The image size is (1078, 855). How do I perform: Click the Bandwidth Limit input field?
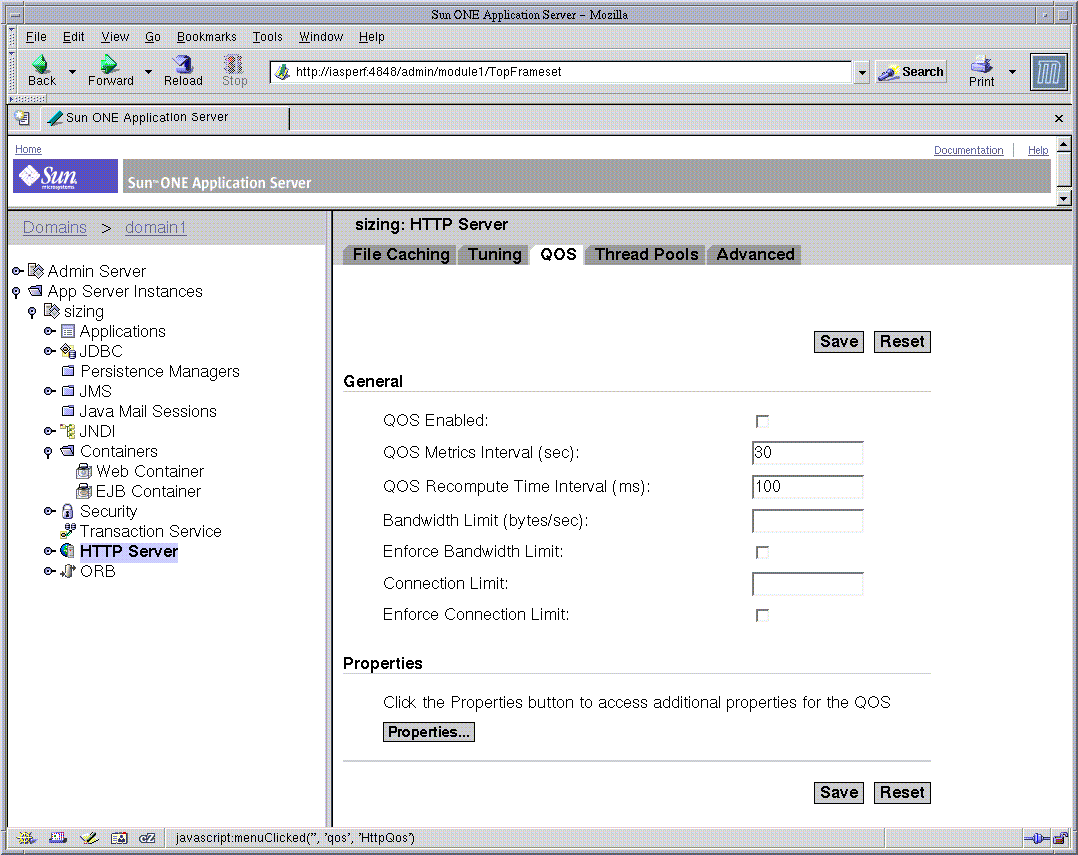tap(808, 521)
